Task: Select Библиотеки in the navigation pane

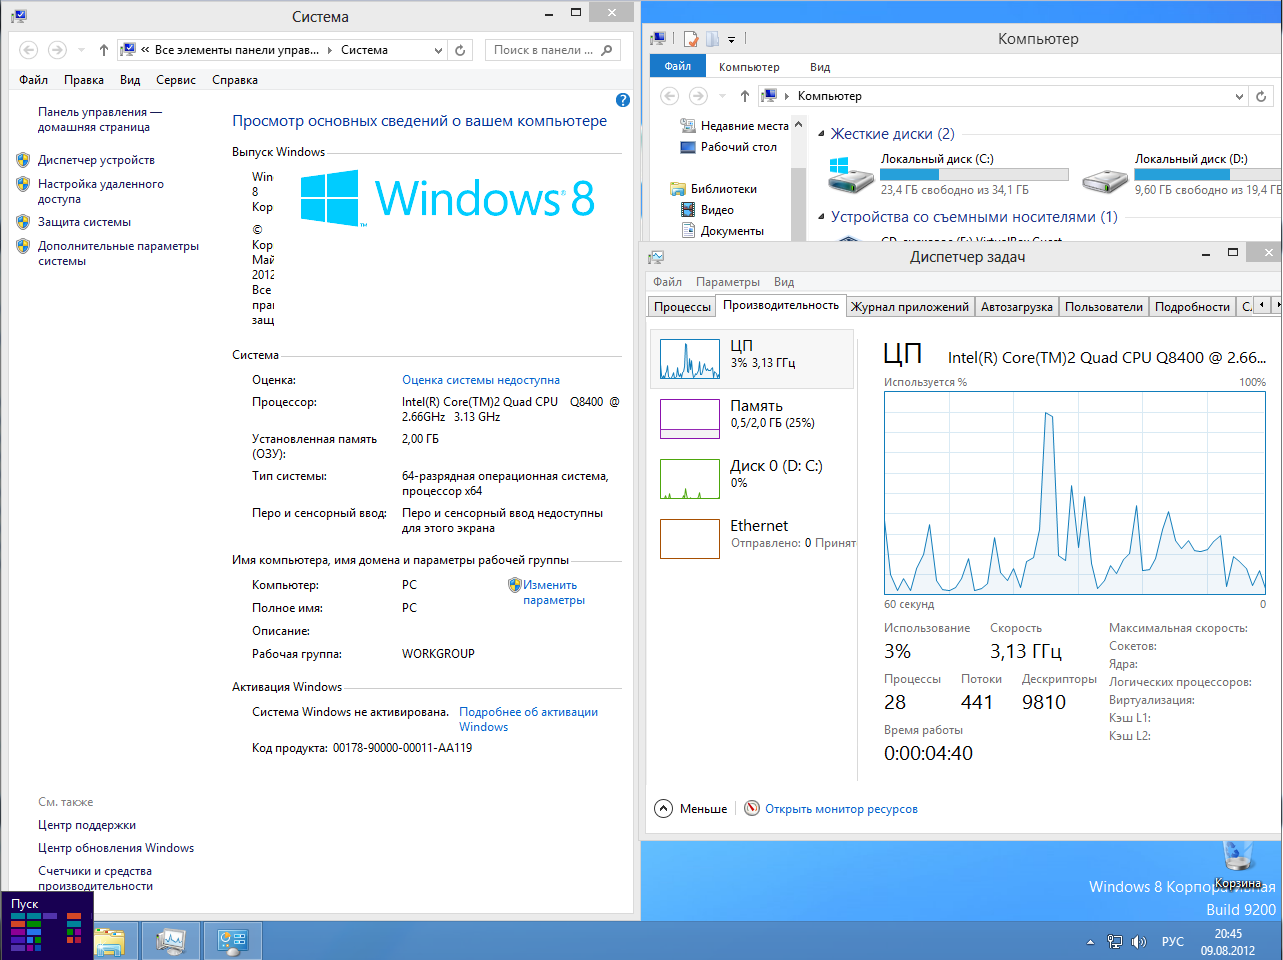Action: coord(714,189)
